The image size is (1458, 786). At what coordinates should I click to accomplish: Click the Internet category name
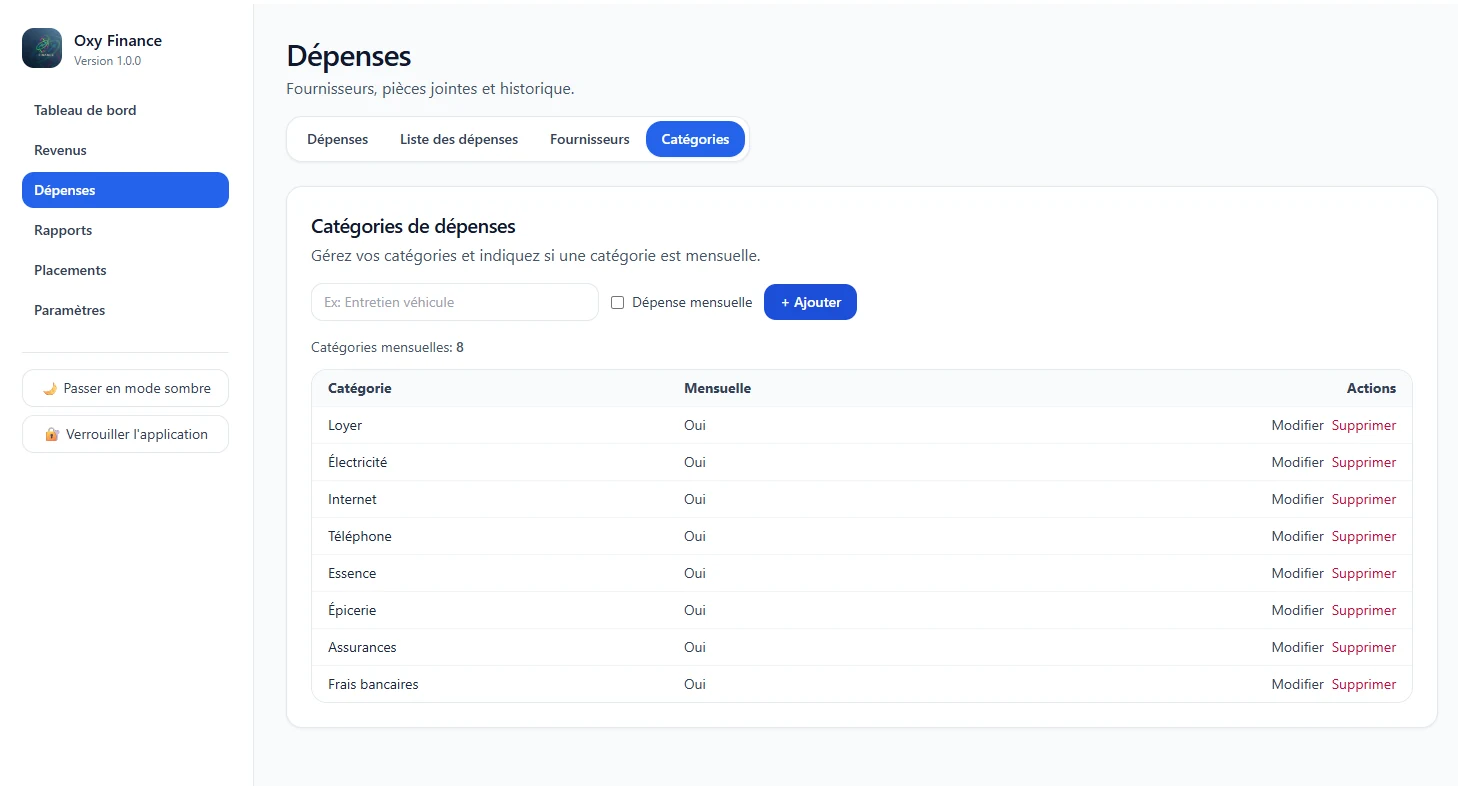click(352, 499)
